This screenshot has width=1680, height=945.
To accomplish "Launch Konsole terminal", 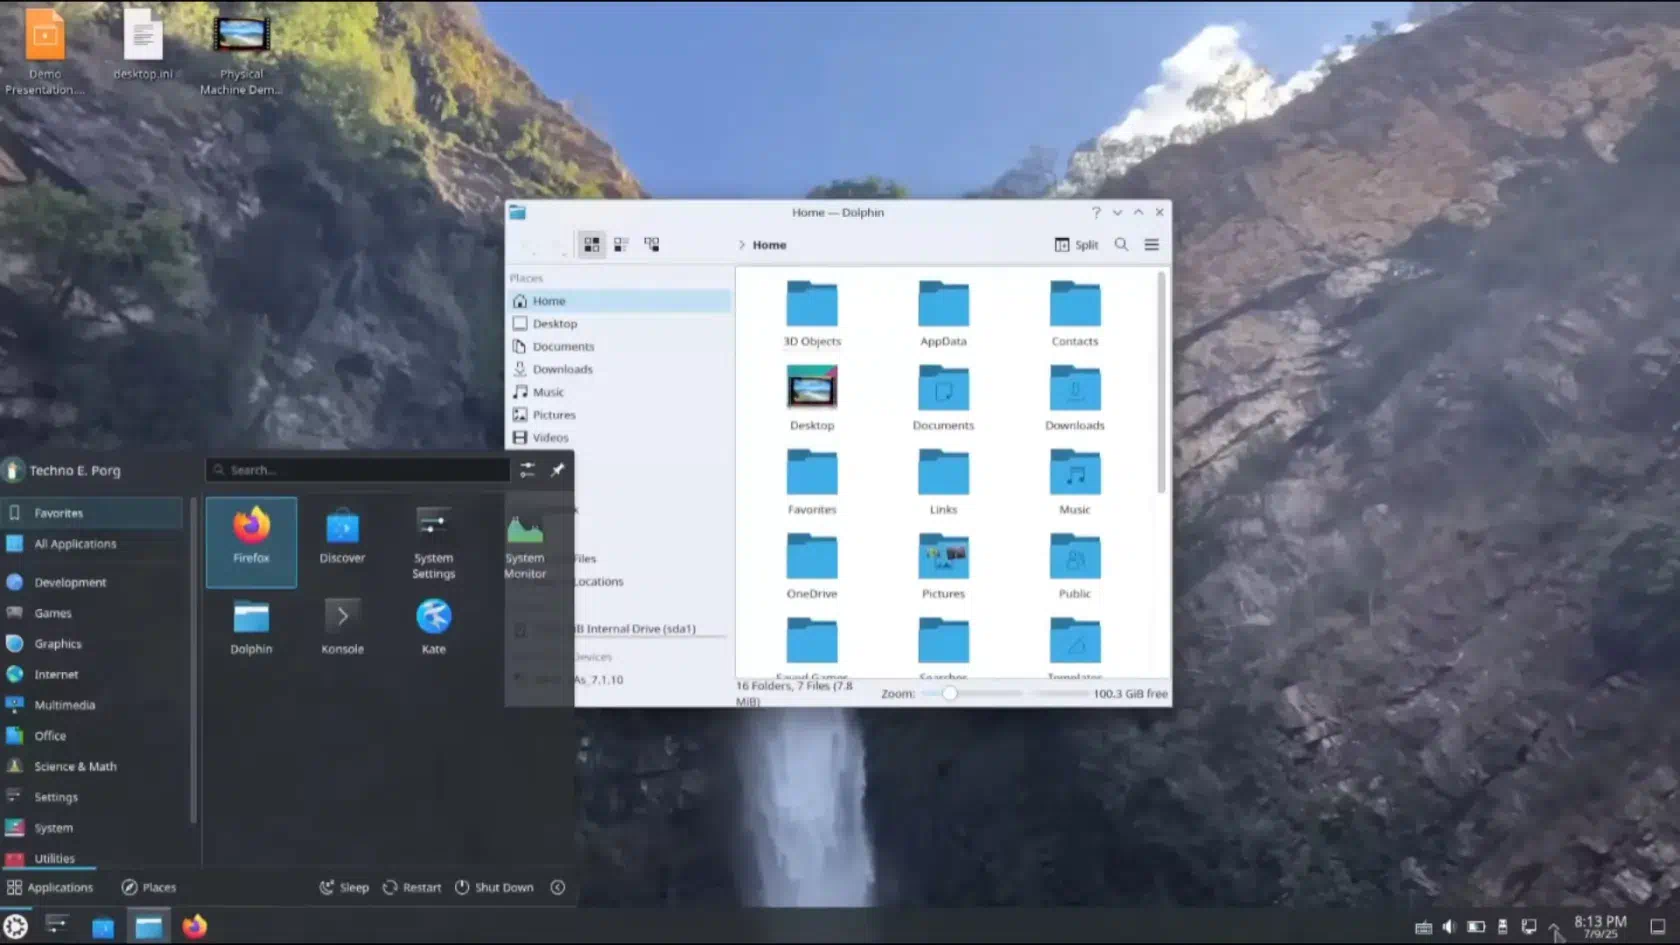I will (342, 627).
